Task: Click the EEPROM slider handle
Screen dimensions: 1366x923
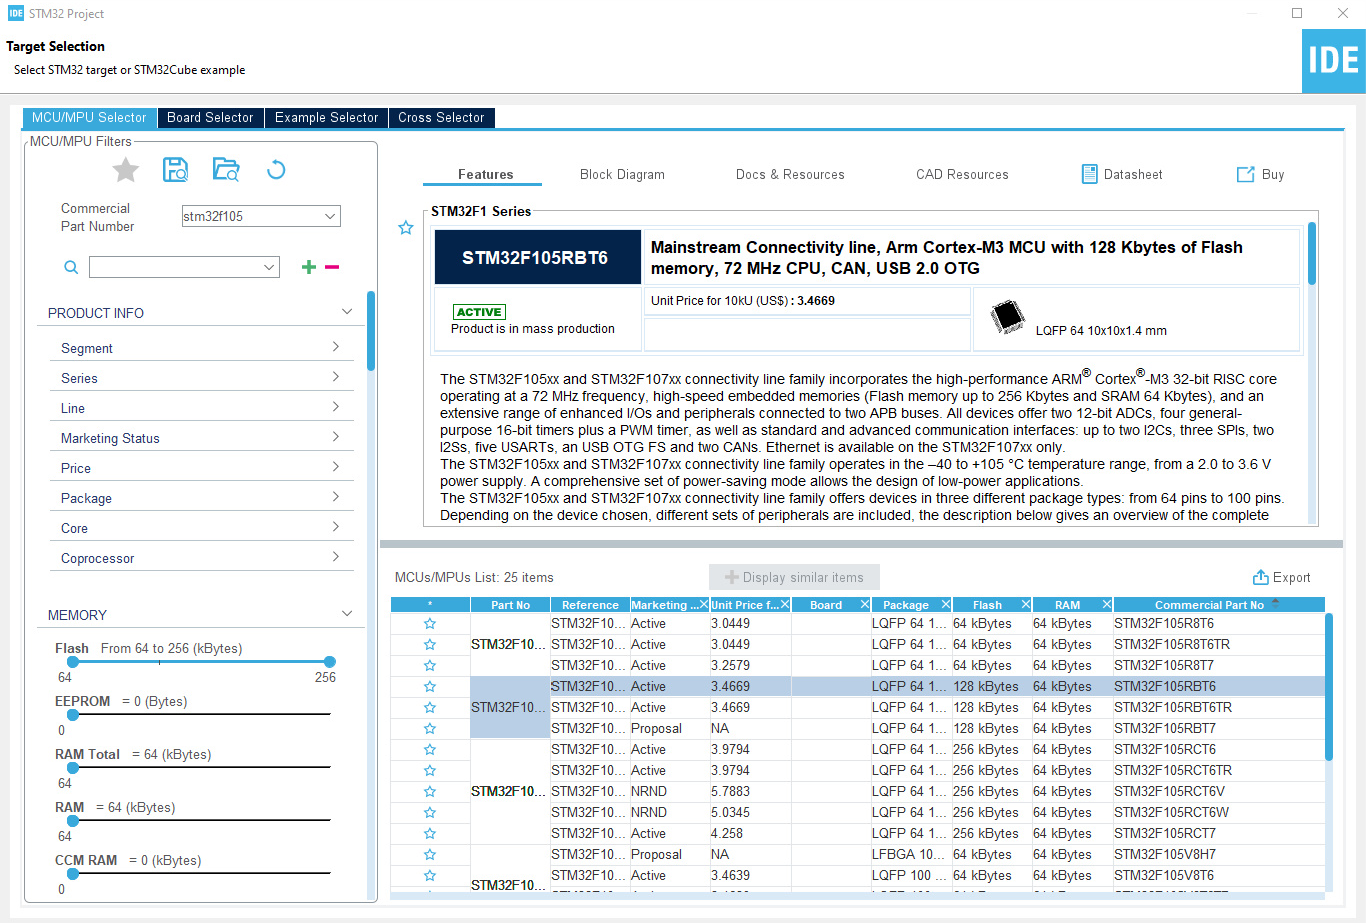Action: (x=73, y=715)
